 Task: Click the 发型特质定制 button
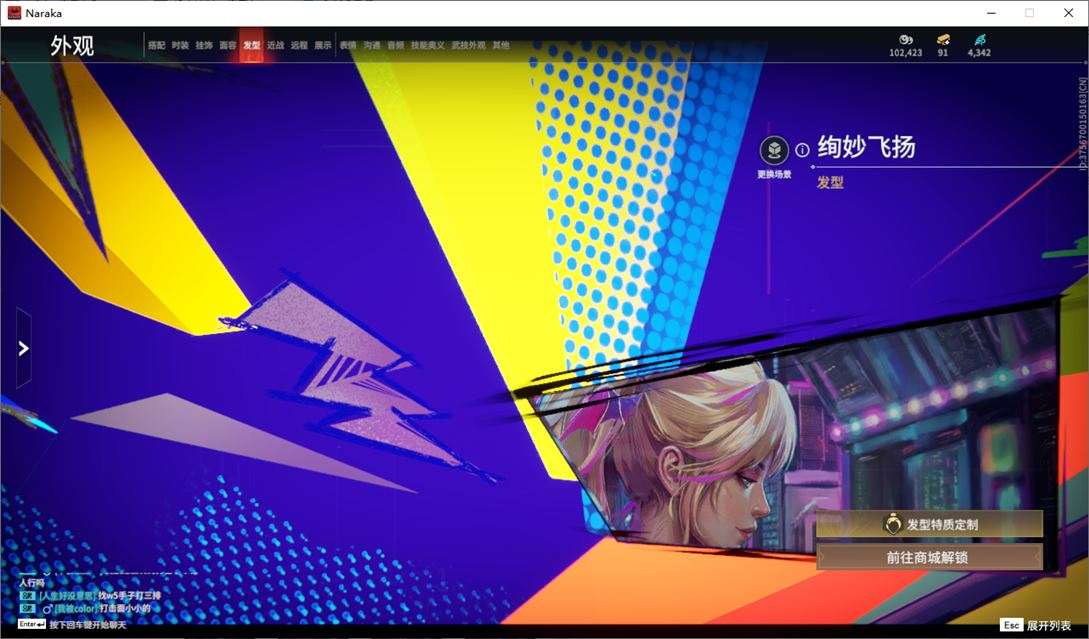click(929, 524)
